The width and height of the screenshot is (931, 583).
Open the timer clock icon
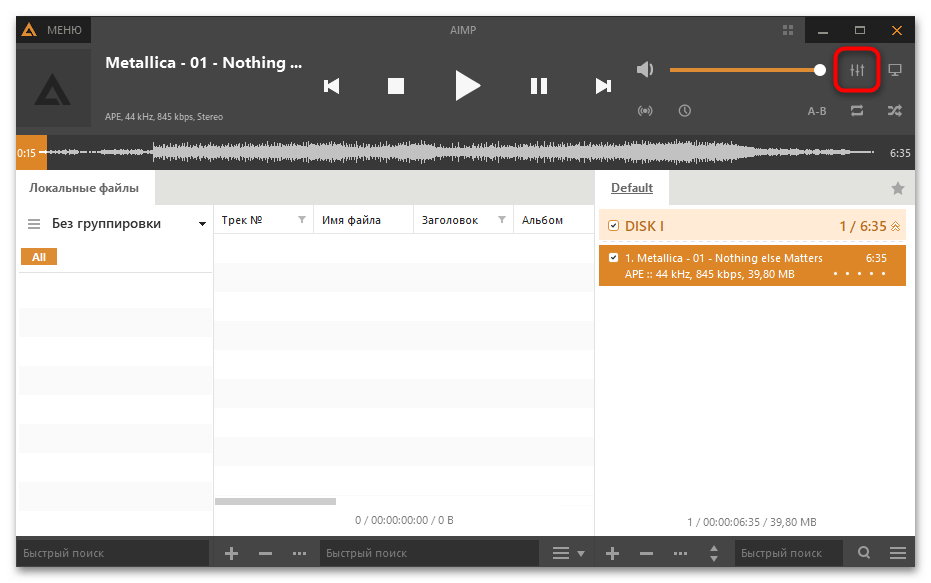pyautogui.click(x=685, y=111)
